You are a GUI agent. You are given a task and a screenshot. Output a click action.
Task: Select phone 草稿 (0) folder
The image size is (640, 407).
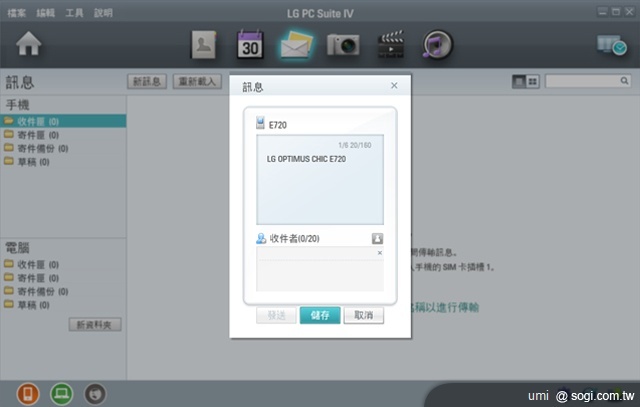(x=63, y=162)
